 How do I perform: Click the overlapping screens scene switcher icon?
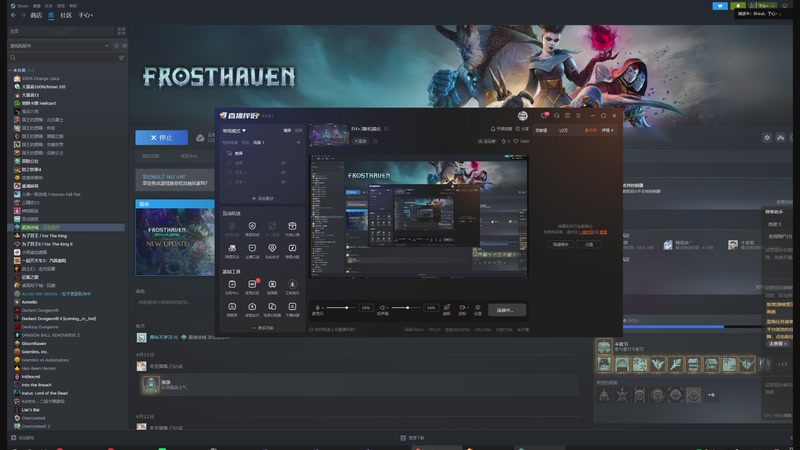(272, 307)
